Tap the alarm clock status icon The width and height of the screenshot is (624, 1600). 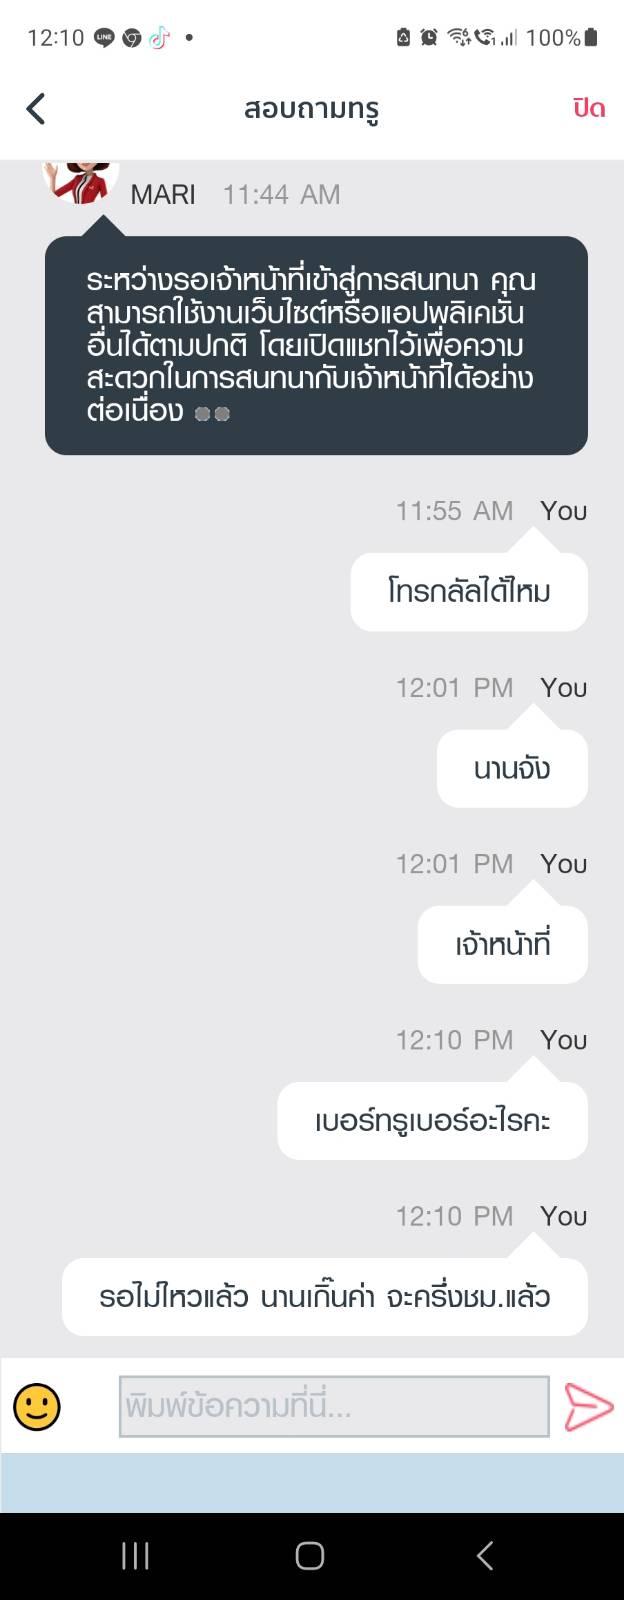[429, 38]
